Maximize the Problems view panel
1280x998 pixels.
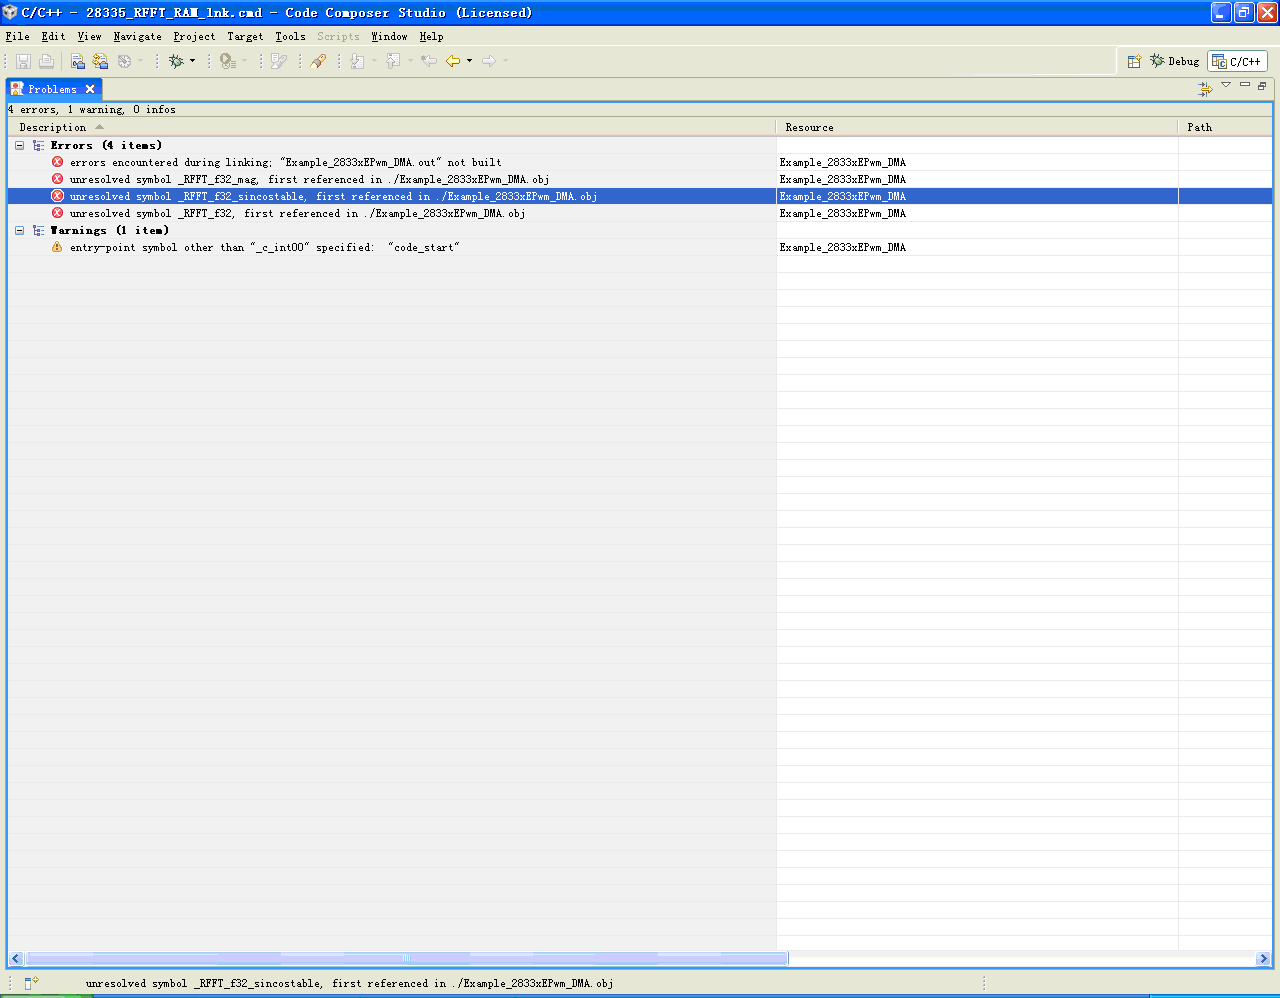[1262, 85]
